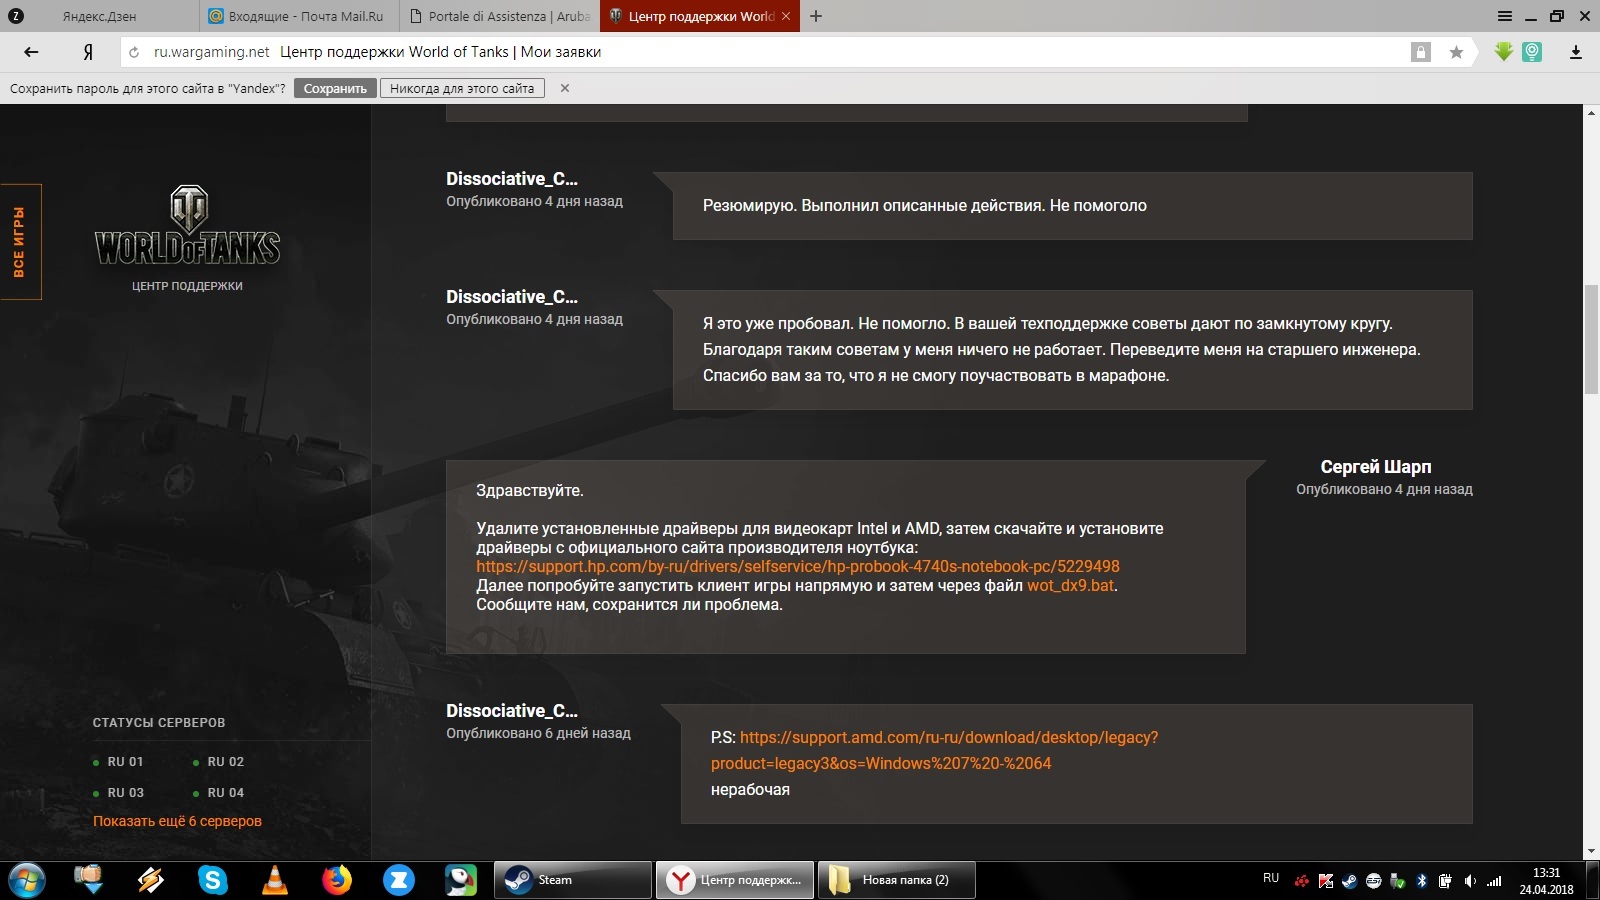Screen dimensions: 1600x900
Task: Click Никогда для этого сайта button
Action: [462, 88]
